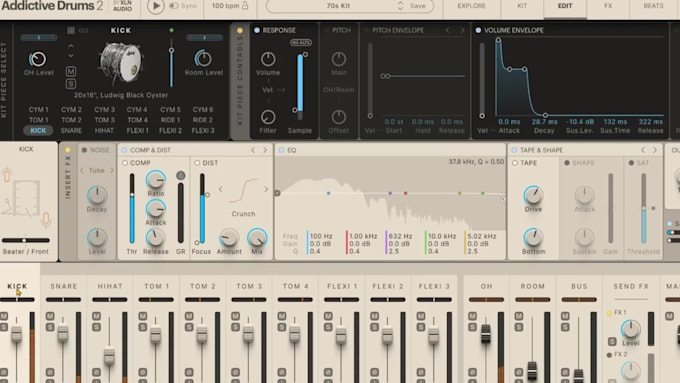Image resolution: width=680 pixels, height=383 pixels.
Task: Click the Response Filter knob
Action: (268, 117)
